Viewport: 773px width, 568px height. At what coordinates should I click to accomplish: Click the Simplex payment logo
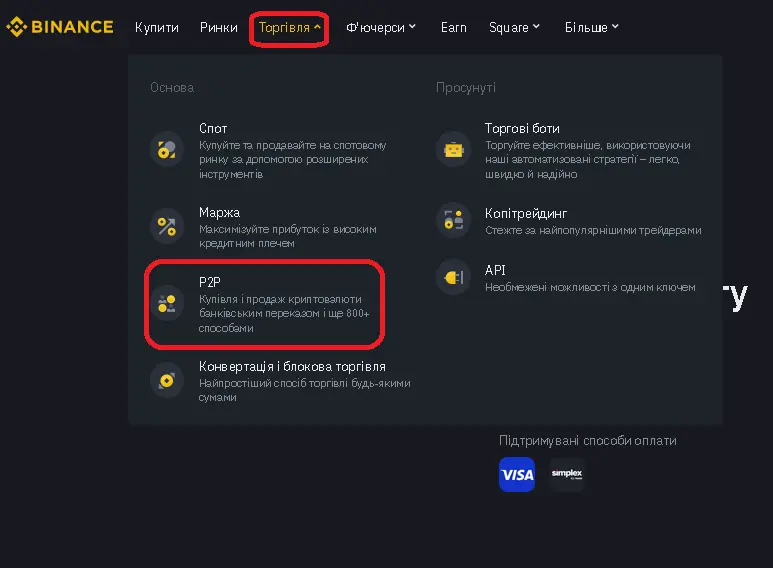(567, 474)
